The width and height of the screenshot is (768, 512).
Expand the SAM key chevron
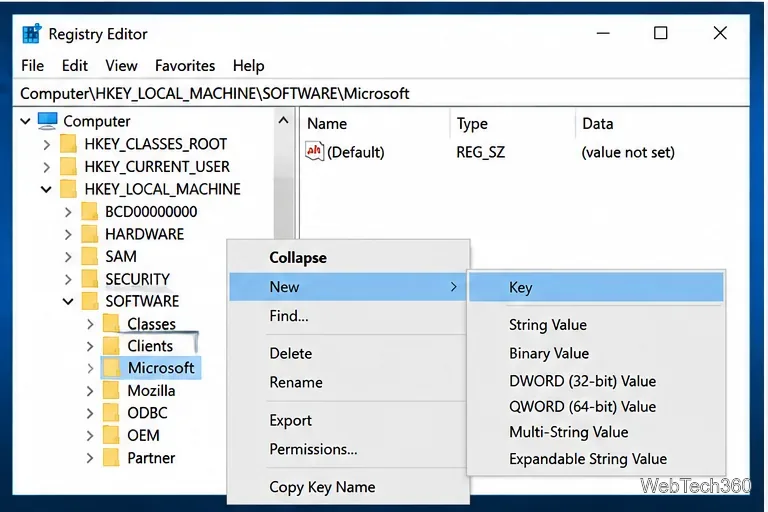click(68, 257)
